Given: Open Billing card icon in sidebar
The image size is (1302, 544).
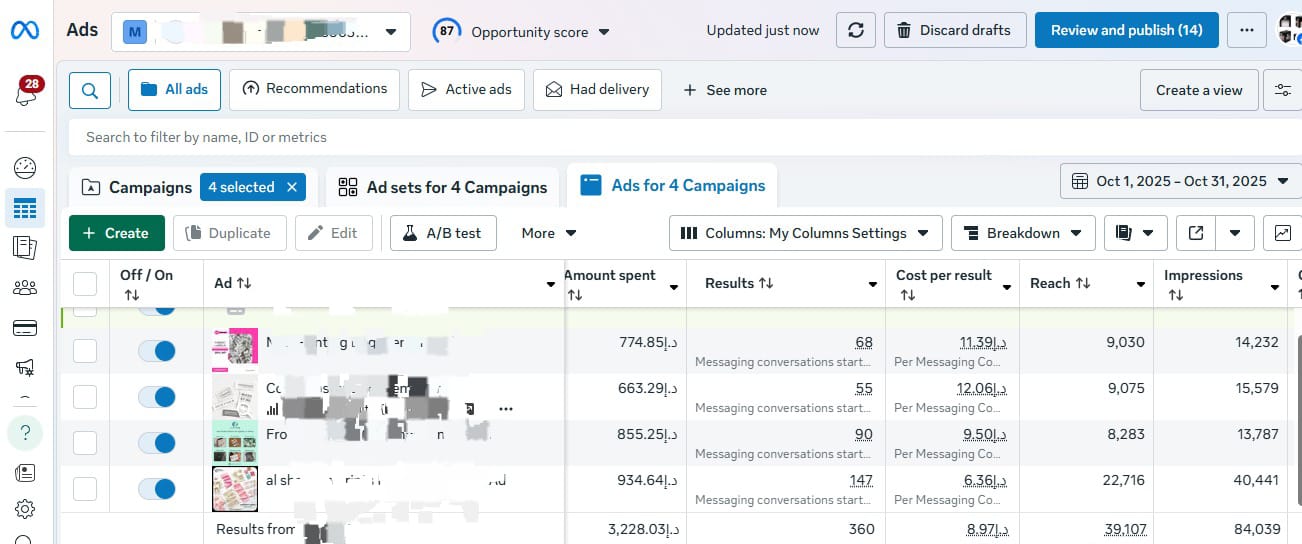Looking at the screenshot, I should coord(25,328).
